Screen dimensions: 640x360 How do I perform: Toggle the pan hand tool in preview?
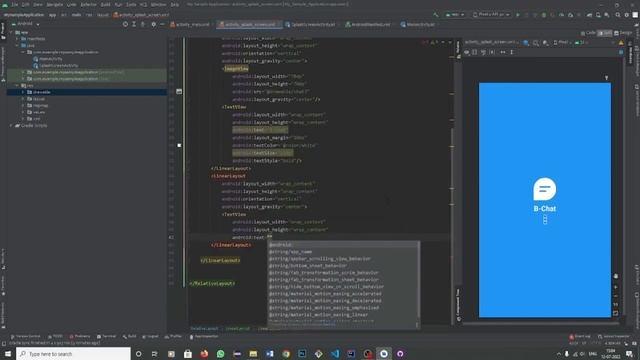616,276
